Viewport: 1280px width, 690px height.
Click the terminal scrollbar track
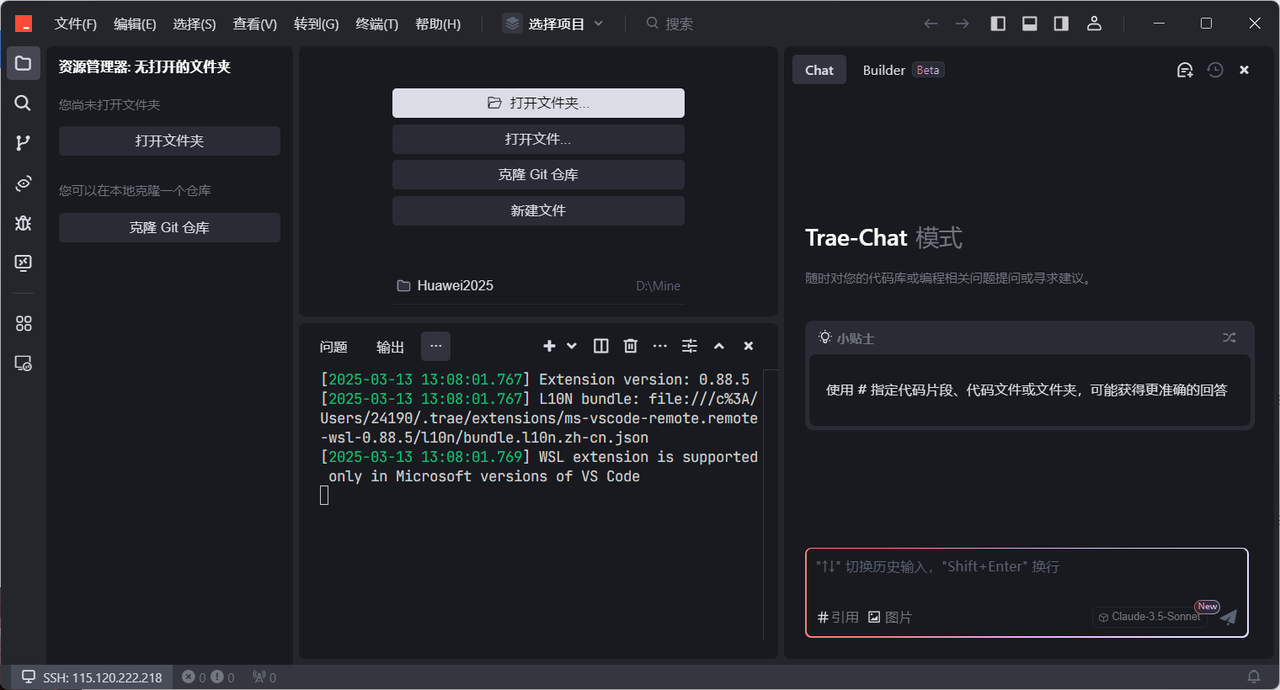tap(771, 505)
